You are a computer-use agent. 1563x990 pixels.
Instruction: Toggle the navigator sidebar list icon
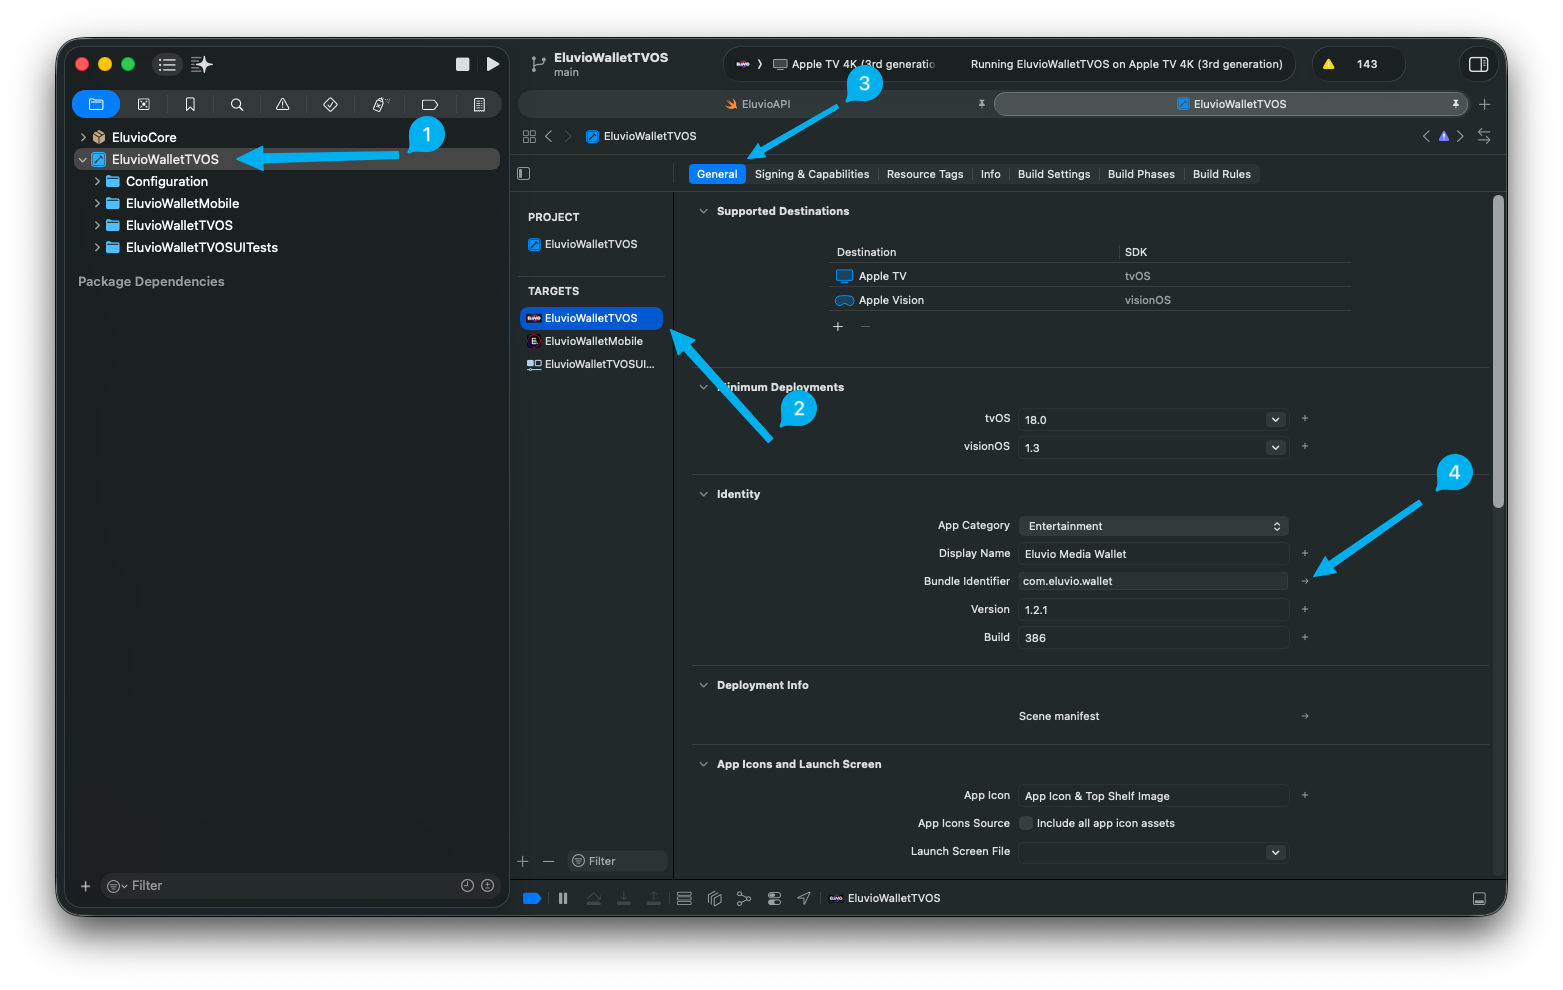click(x=167, y=64)
